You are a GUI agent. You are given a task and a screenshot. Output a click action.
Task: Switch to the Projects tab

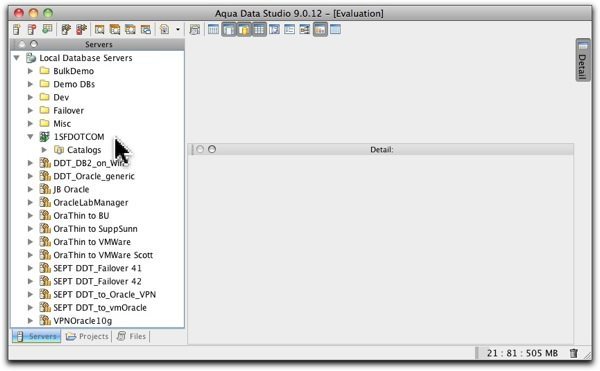tap(87, 336)
